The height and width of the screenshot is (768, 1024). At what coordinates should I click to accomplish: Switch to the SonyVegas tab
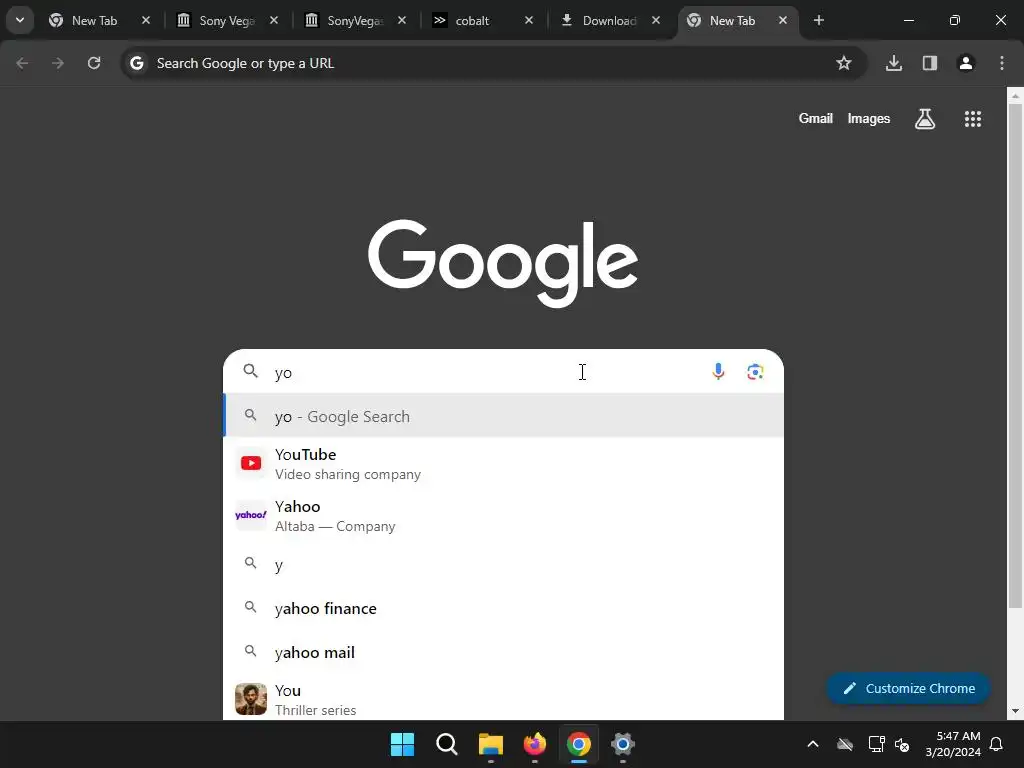pyautogui.click(x=356, y=20)
